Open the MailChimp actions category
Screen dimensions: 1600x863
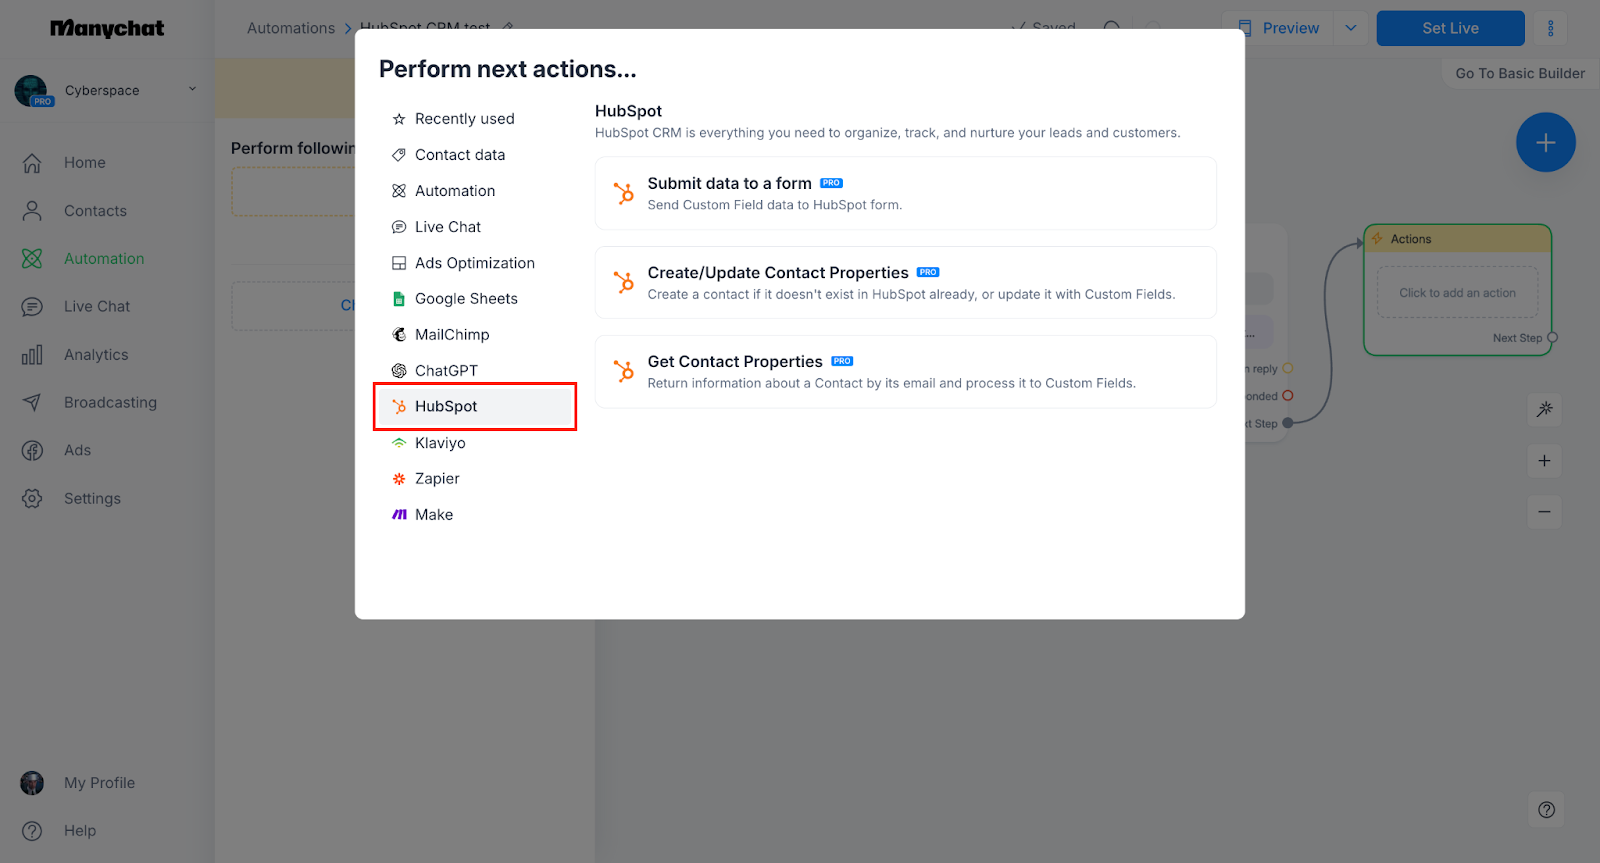point(451,335)
